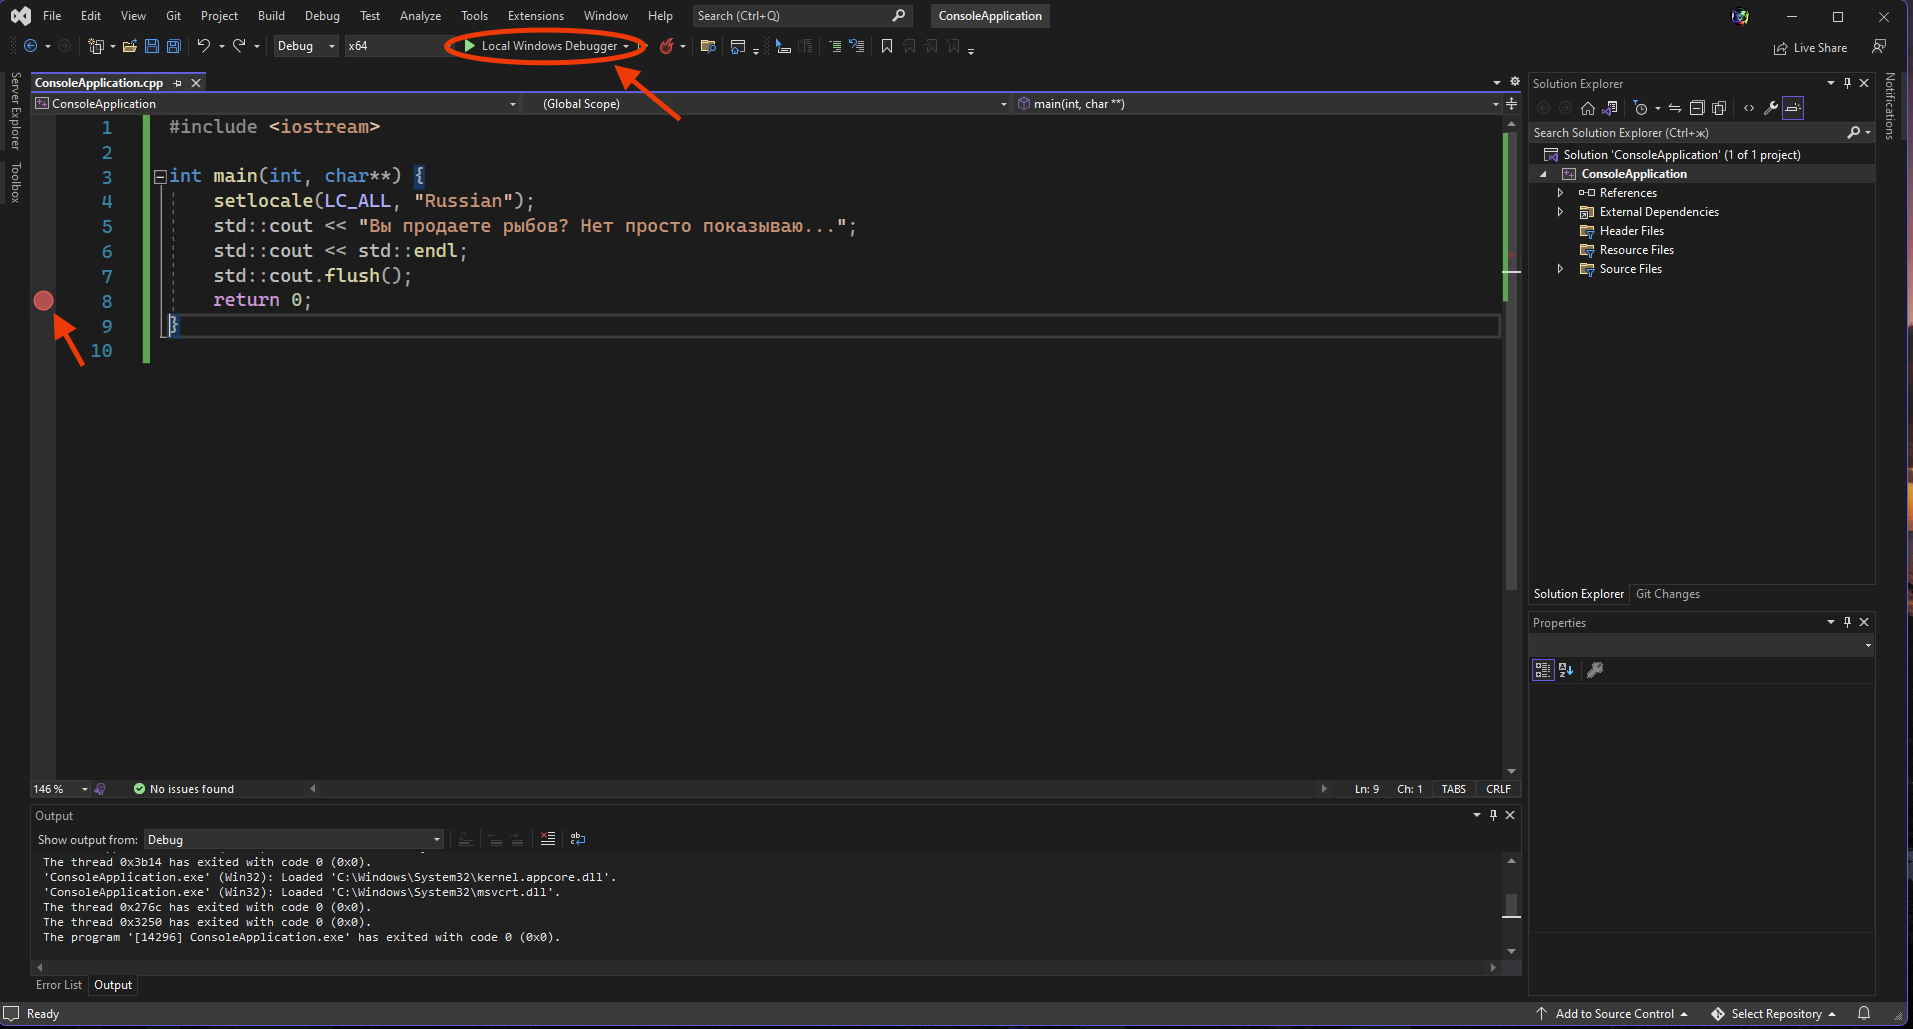Toggle the breakpoint on line 8
This screenshot has width=1913, height=1029.
[43, 300]
